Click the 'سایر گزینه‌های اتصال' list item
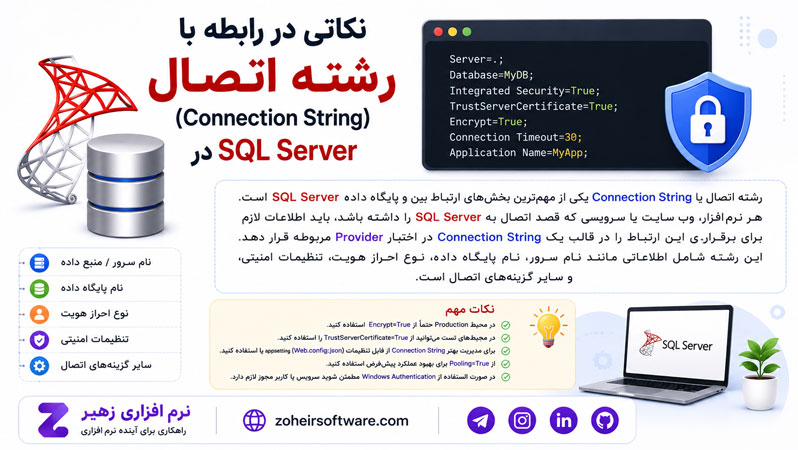Image resolution: width=798 pixels, height=450 pixels. pyautogui.click(x=106, y=365)
